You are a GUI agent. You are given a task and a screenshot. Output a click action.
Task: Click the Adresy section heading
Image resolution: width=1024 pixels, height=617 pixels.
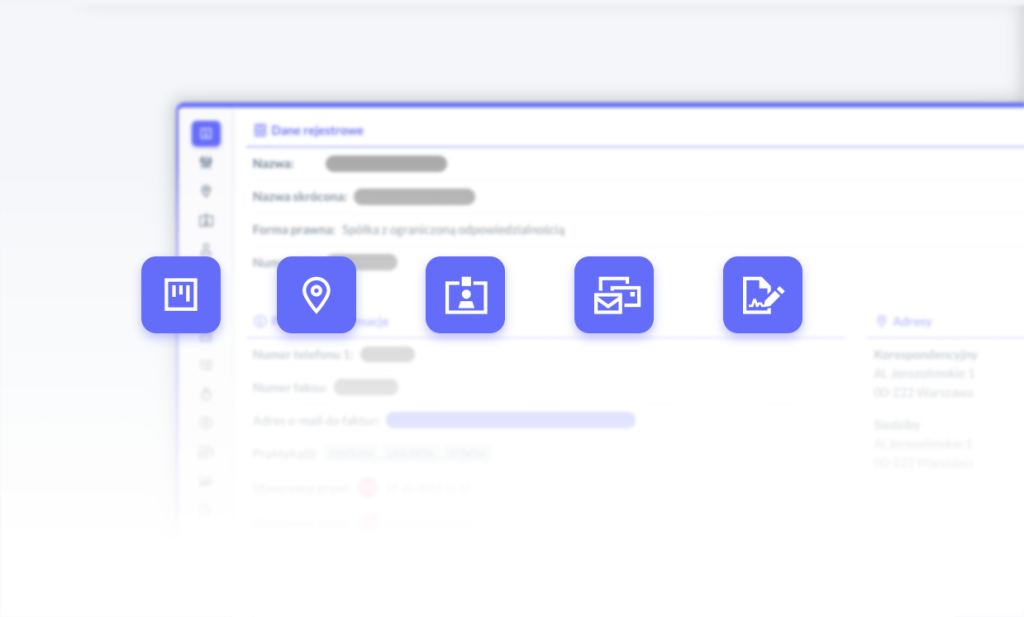pyautogui.click(x=912, y=321)
